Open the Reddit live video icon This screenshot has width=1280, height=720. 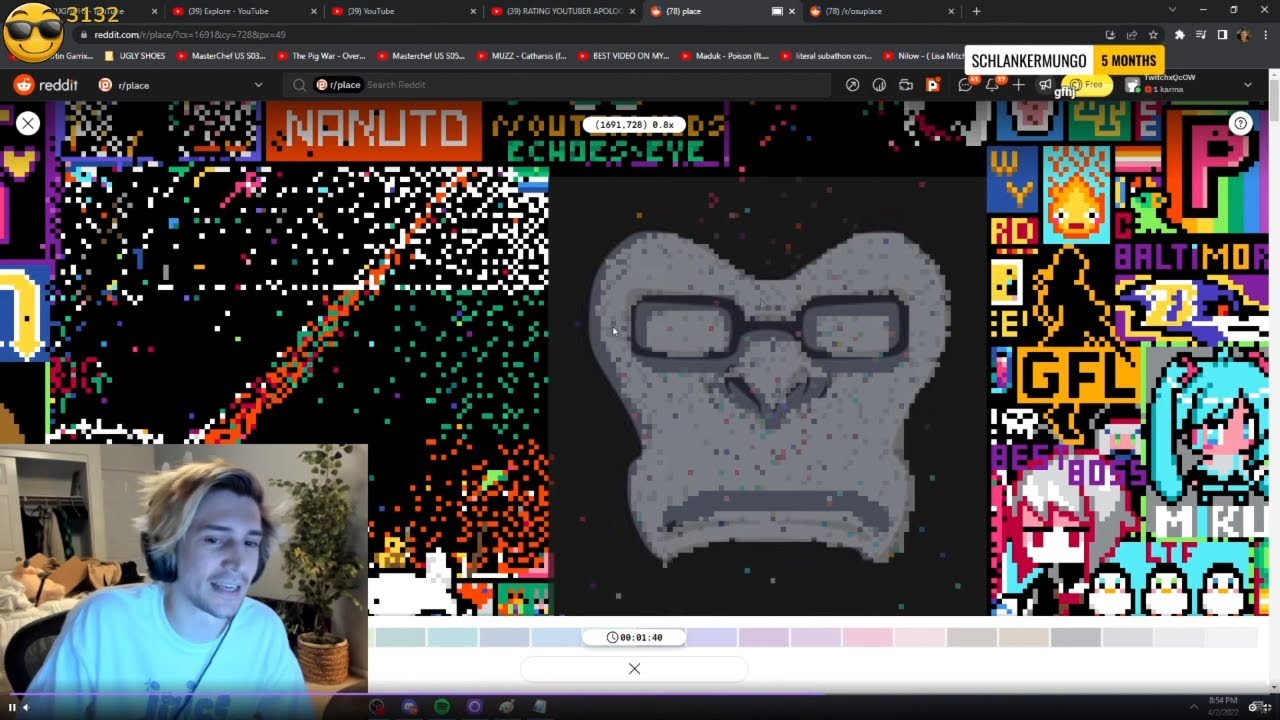[x=906, y=85]
